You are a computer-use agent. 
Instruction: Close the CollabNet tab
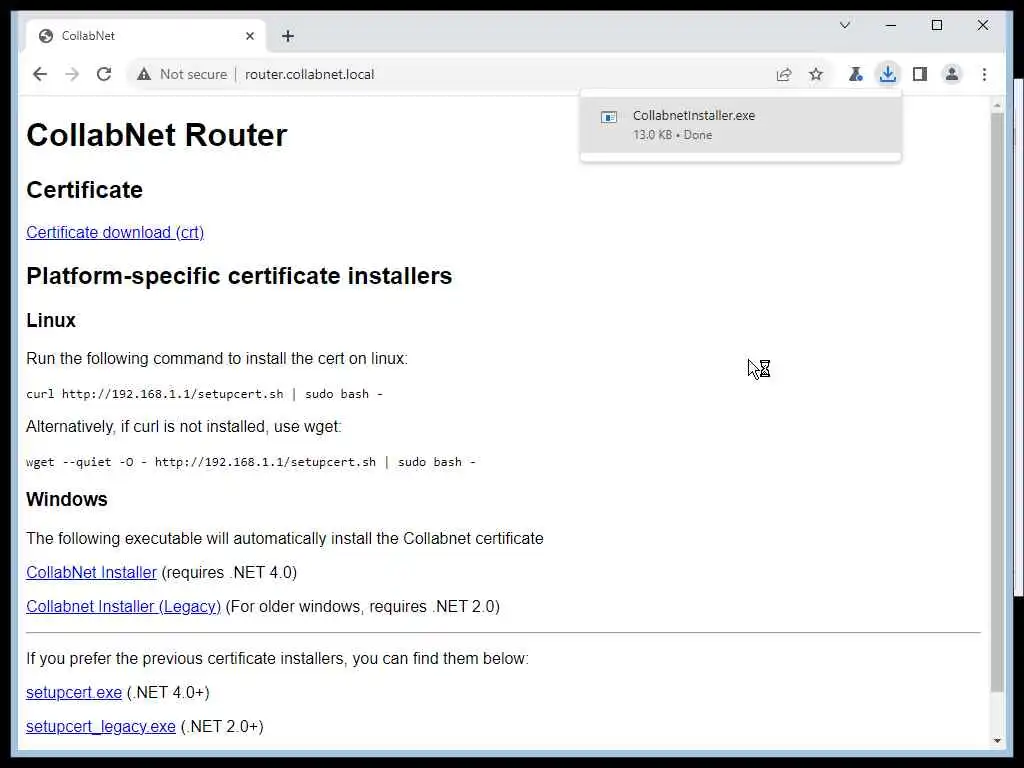(x=249, y=36)
